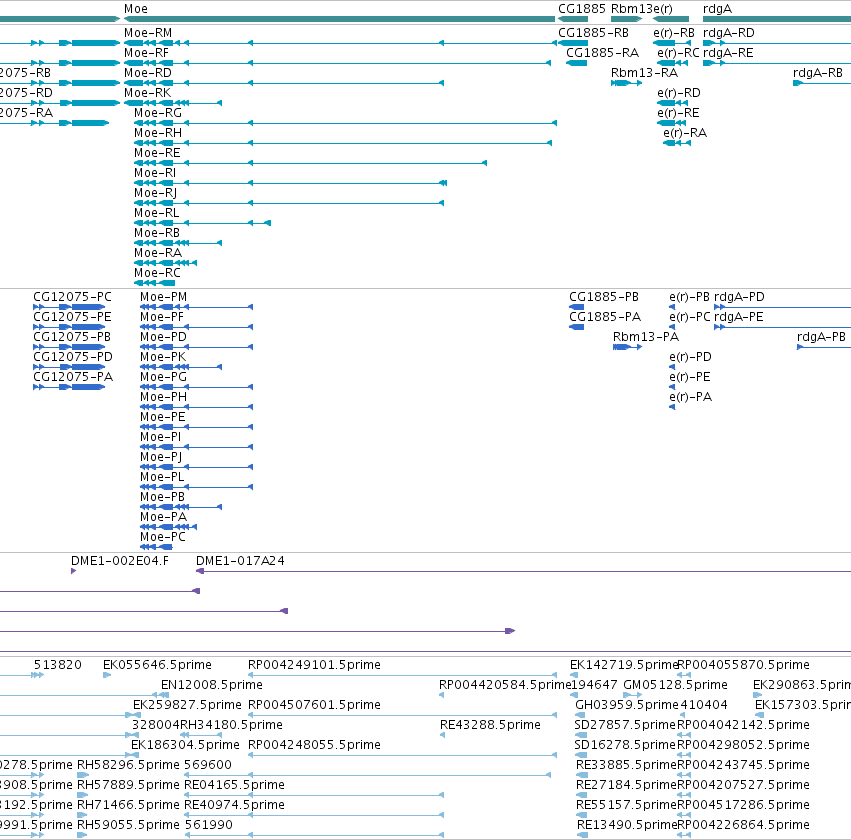Click the rdgA-RD transcript label
Screen dimensions: 851x840
(x=728, y=33)
